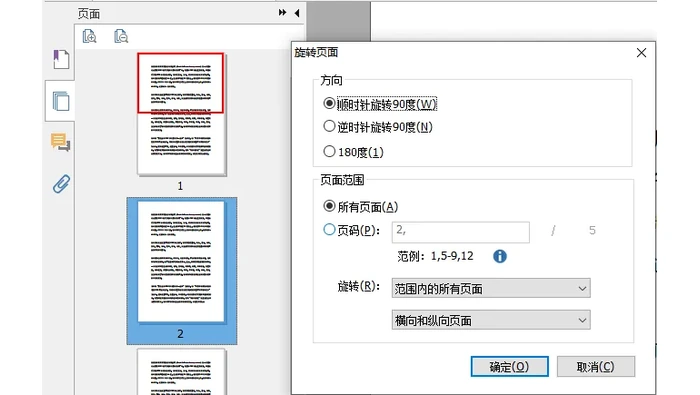Confirm with the 确定(O) button
The image size is (700, 395).
509,366
